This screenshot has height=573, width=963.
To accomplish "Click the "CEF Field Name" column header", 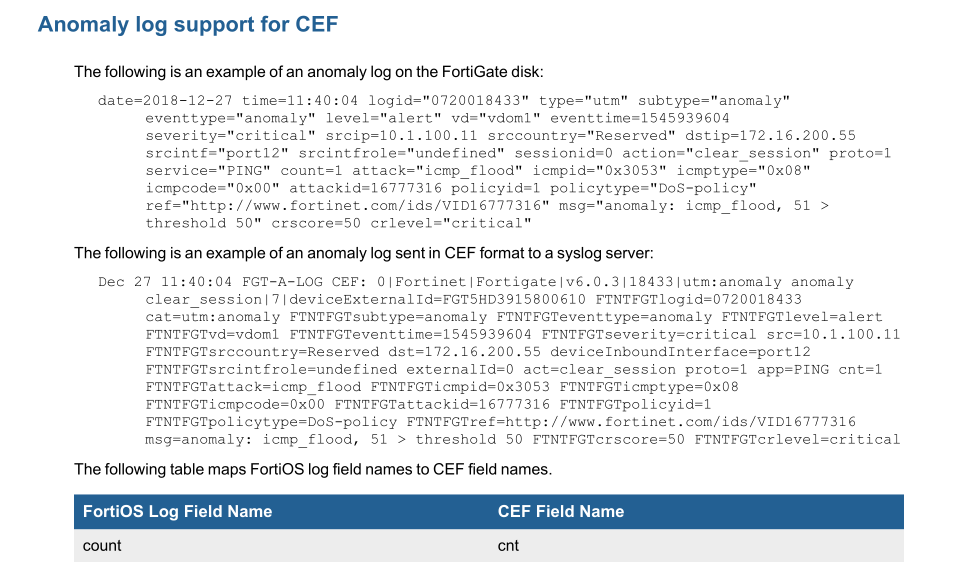I will click(x=560, y=511).
